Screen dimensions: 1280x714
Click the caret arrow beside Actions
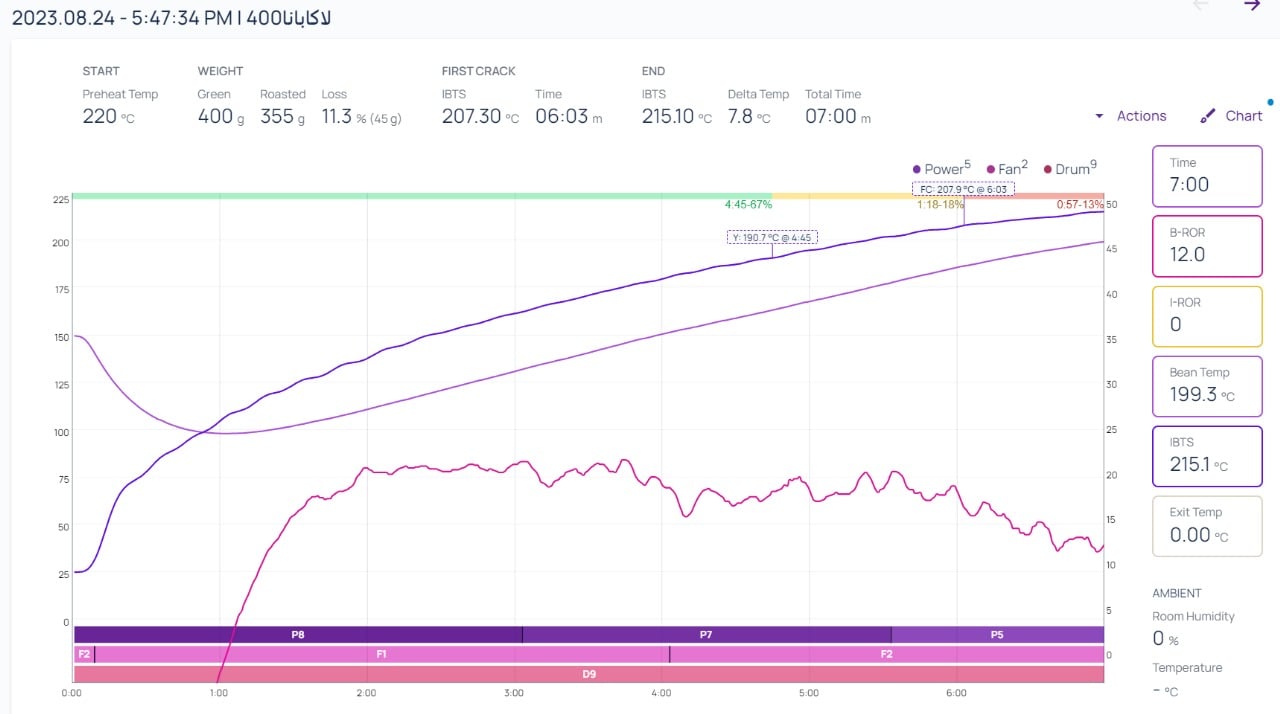tap(1099, 116)
